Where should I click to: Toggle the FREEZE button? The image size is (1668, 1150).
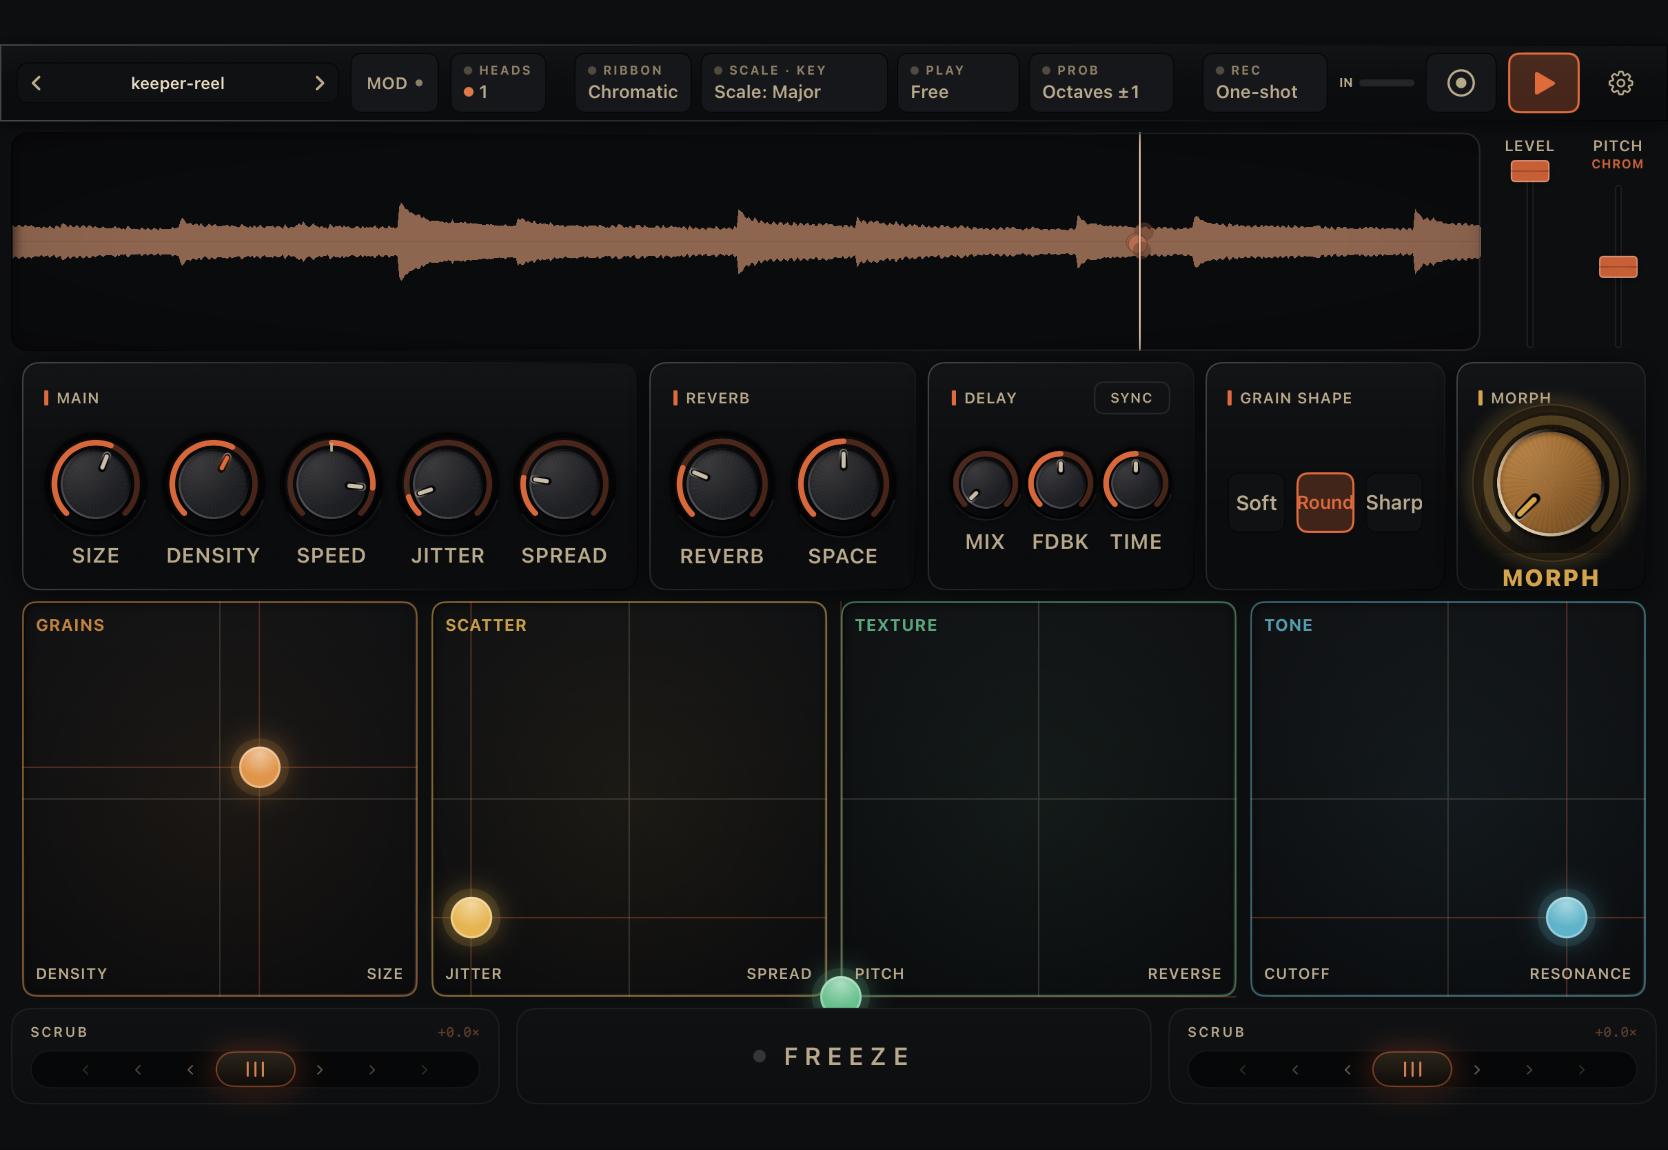(833, 1056)
